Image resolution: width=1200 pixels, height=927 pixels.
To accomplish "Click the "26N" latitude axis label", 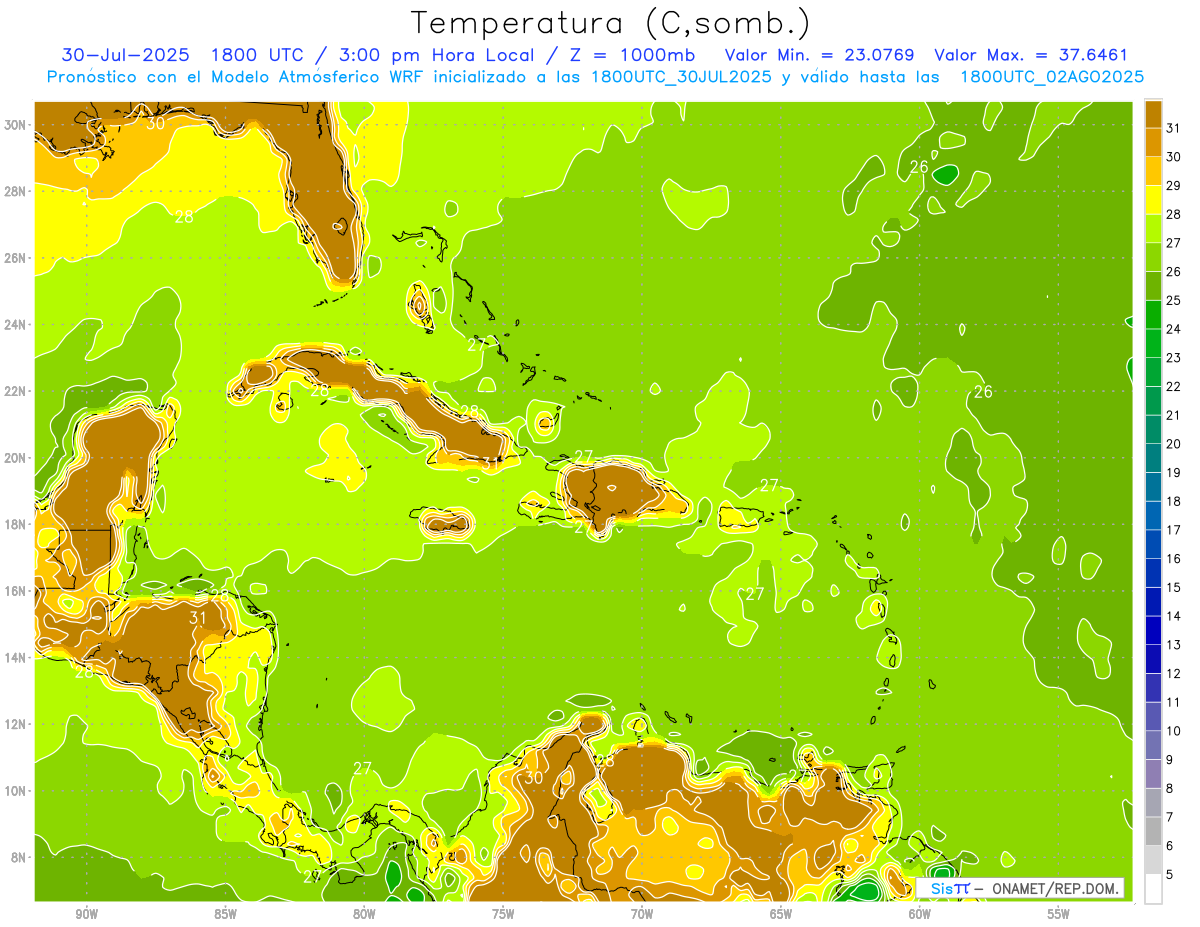I will (16, 258).
